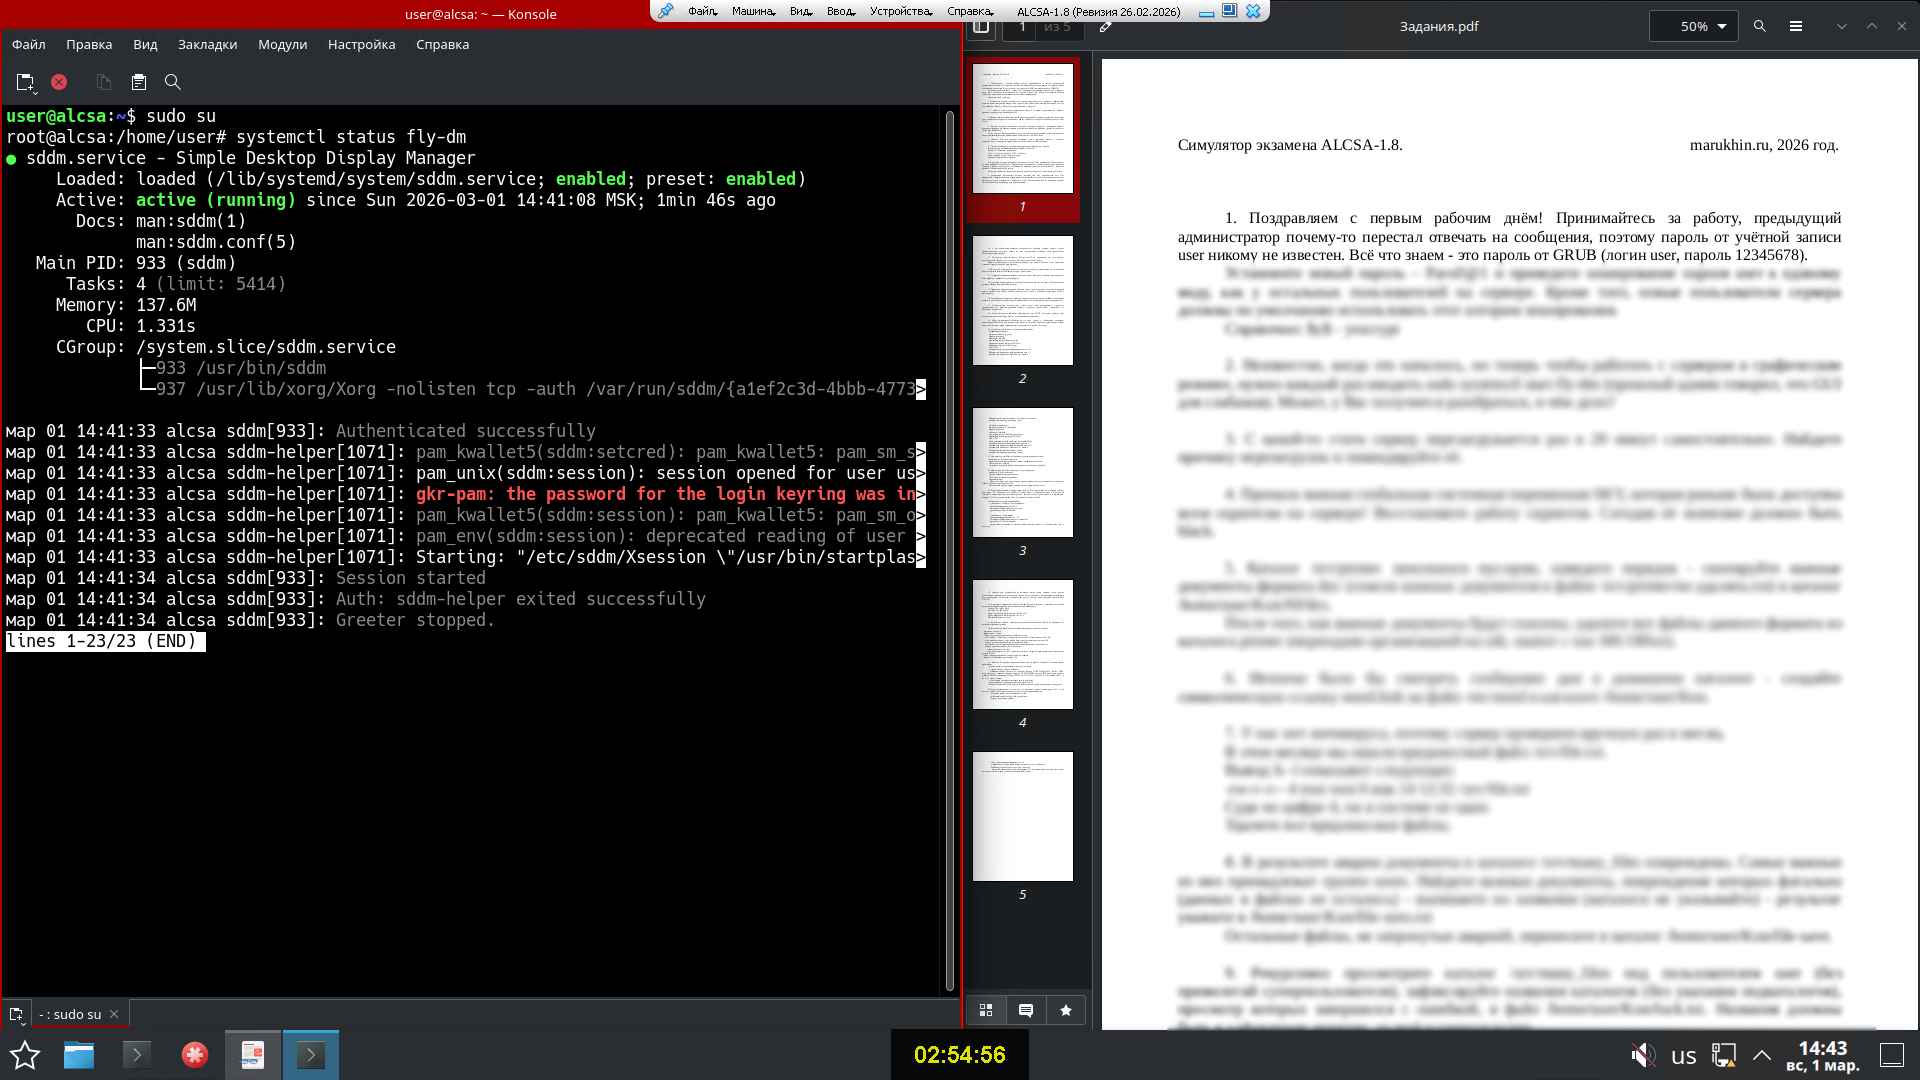Open search in the PDF viewer
Image resolution: width=1920 pixels, height=1080 pixels.
(1760, 27)
